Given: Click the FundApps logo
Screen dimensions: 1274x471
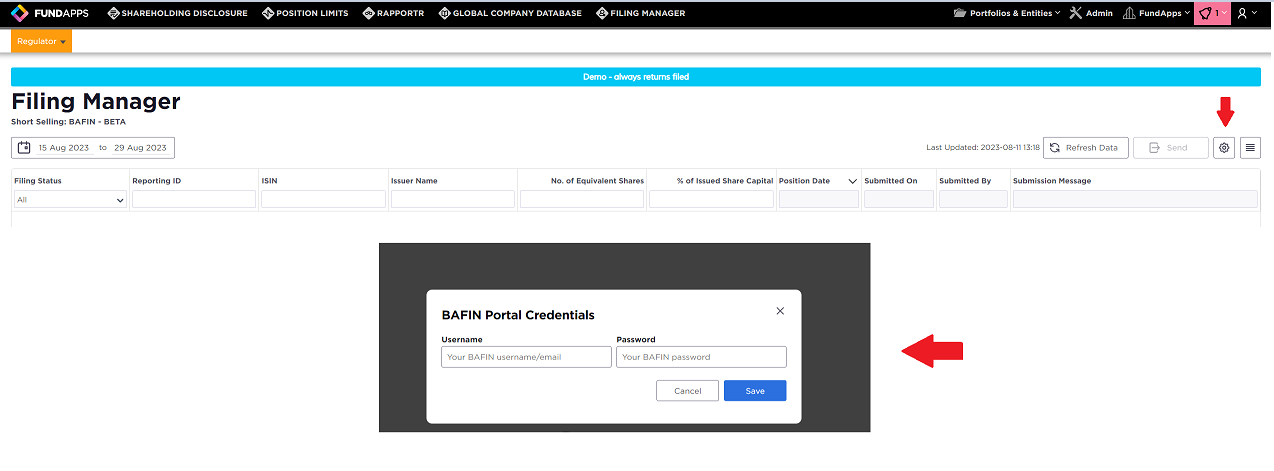Looking at the screenshot, I should point(51,13).
